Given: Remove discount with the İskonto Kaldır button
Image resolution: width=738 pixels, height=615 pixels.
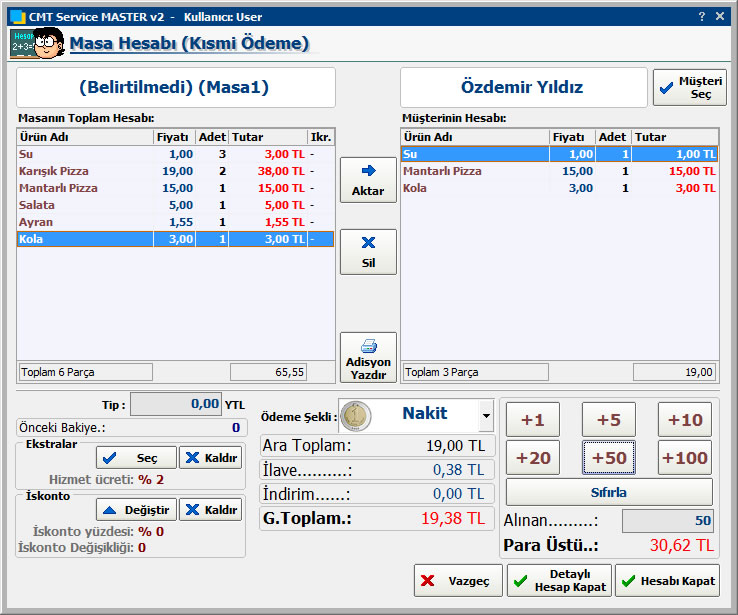Looking at the screenshot, I should pyautogui.click(x=210, y=510).
